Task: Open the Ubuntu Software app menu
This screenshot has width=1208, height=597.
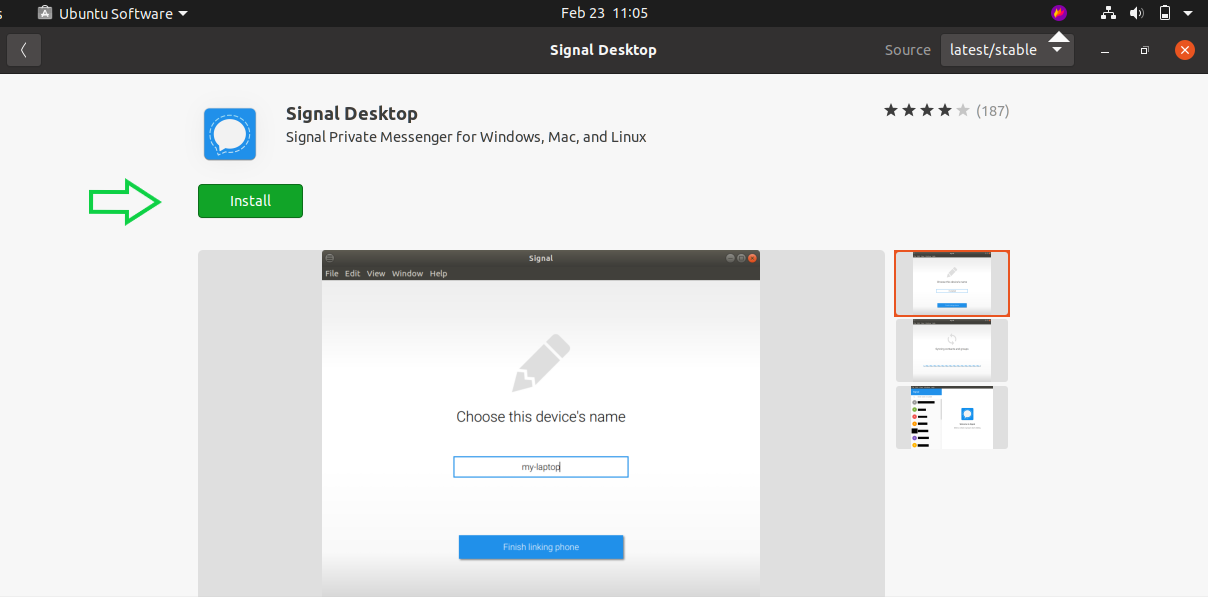Action: coord(113,13)
